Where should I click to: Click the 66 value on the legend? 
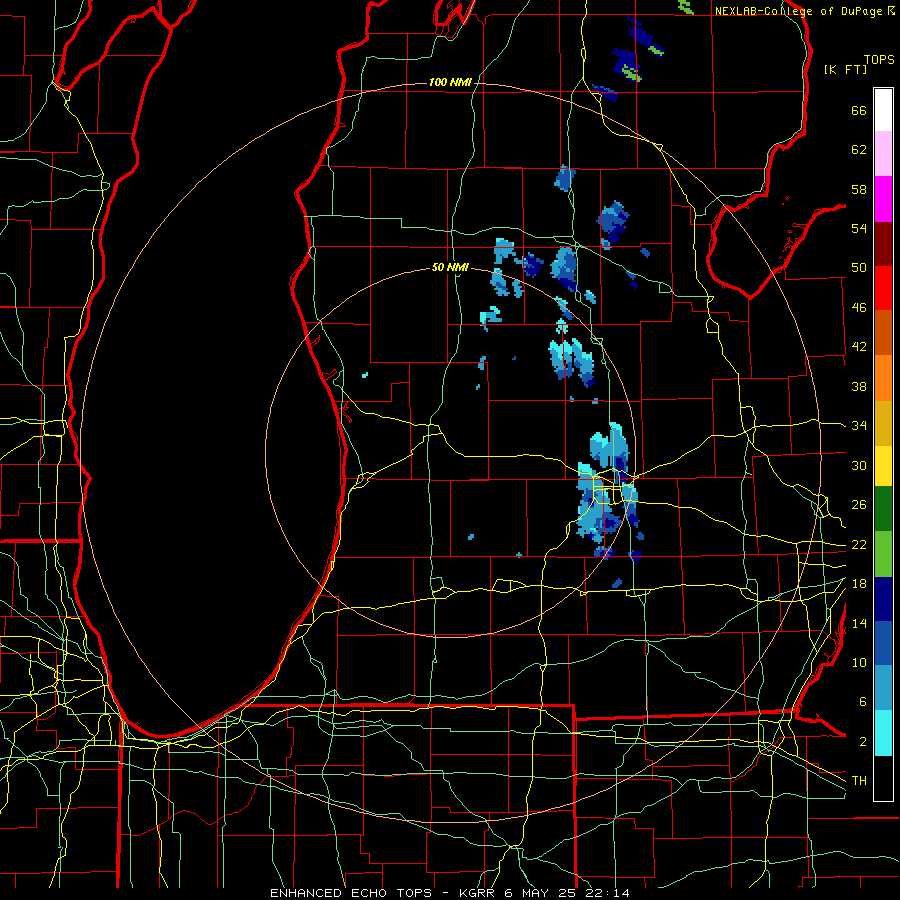point(859,111)
